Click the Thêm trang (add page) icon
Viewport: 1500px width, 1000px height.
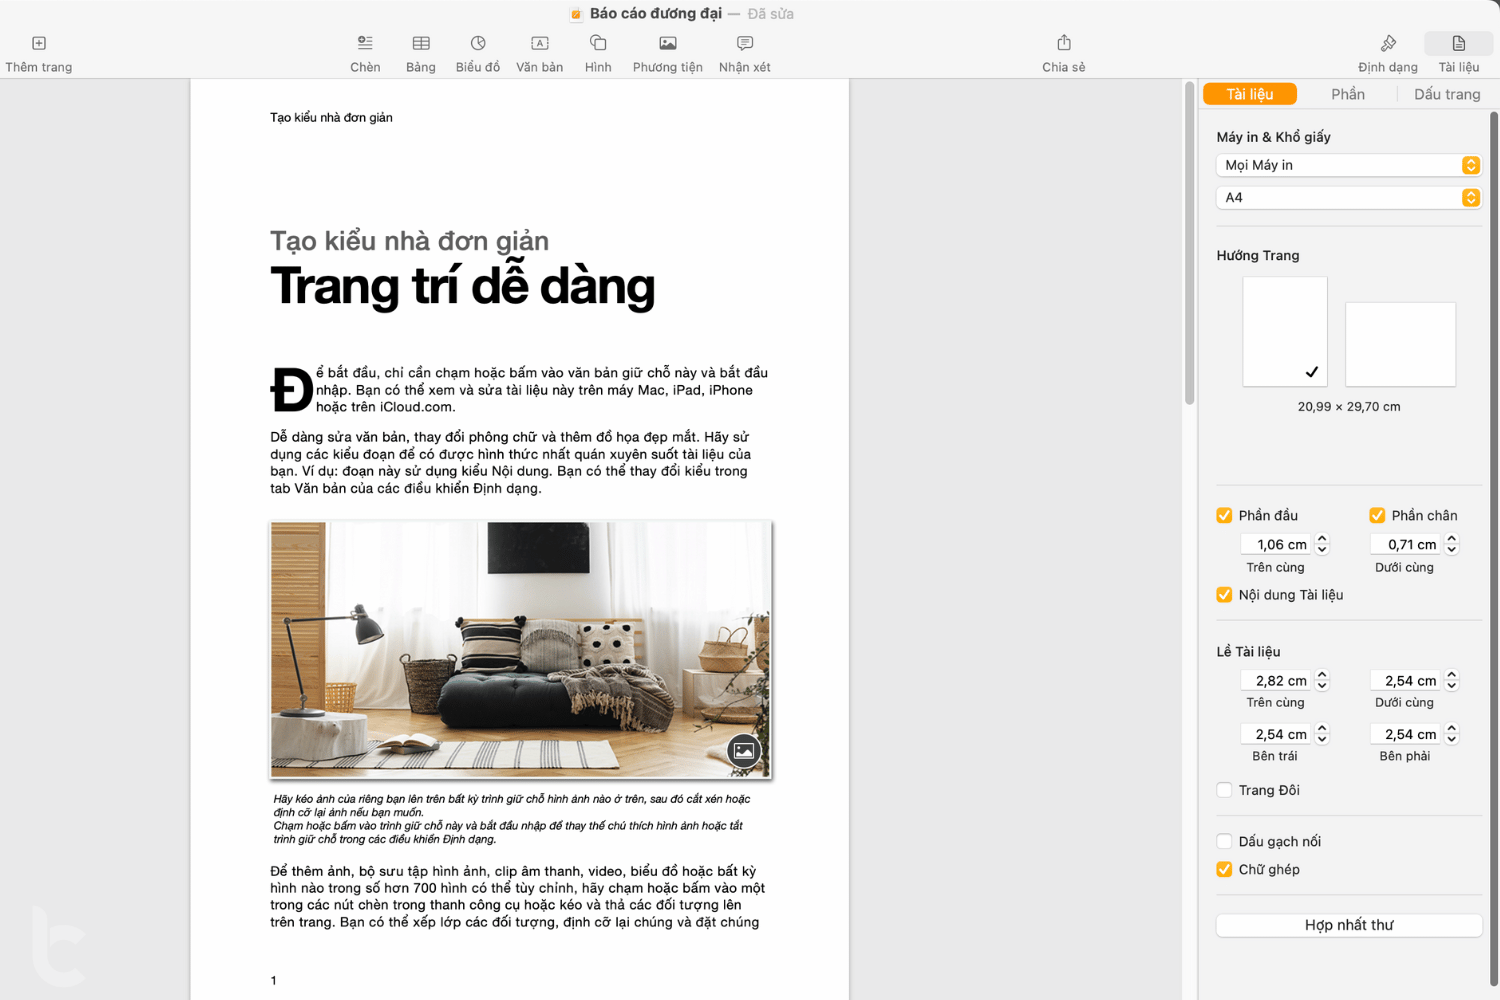tap(39, 43)
